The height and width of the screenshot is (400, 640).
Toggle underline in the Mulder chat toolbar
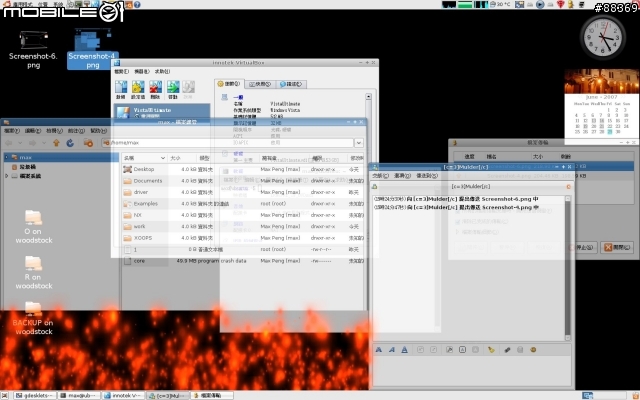click(x=404, y=350)
